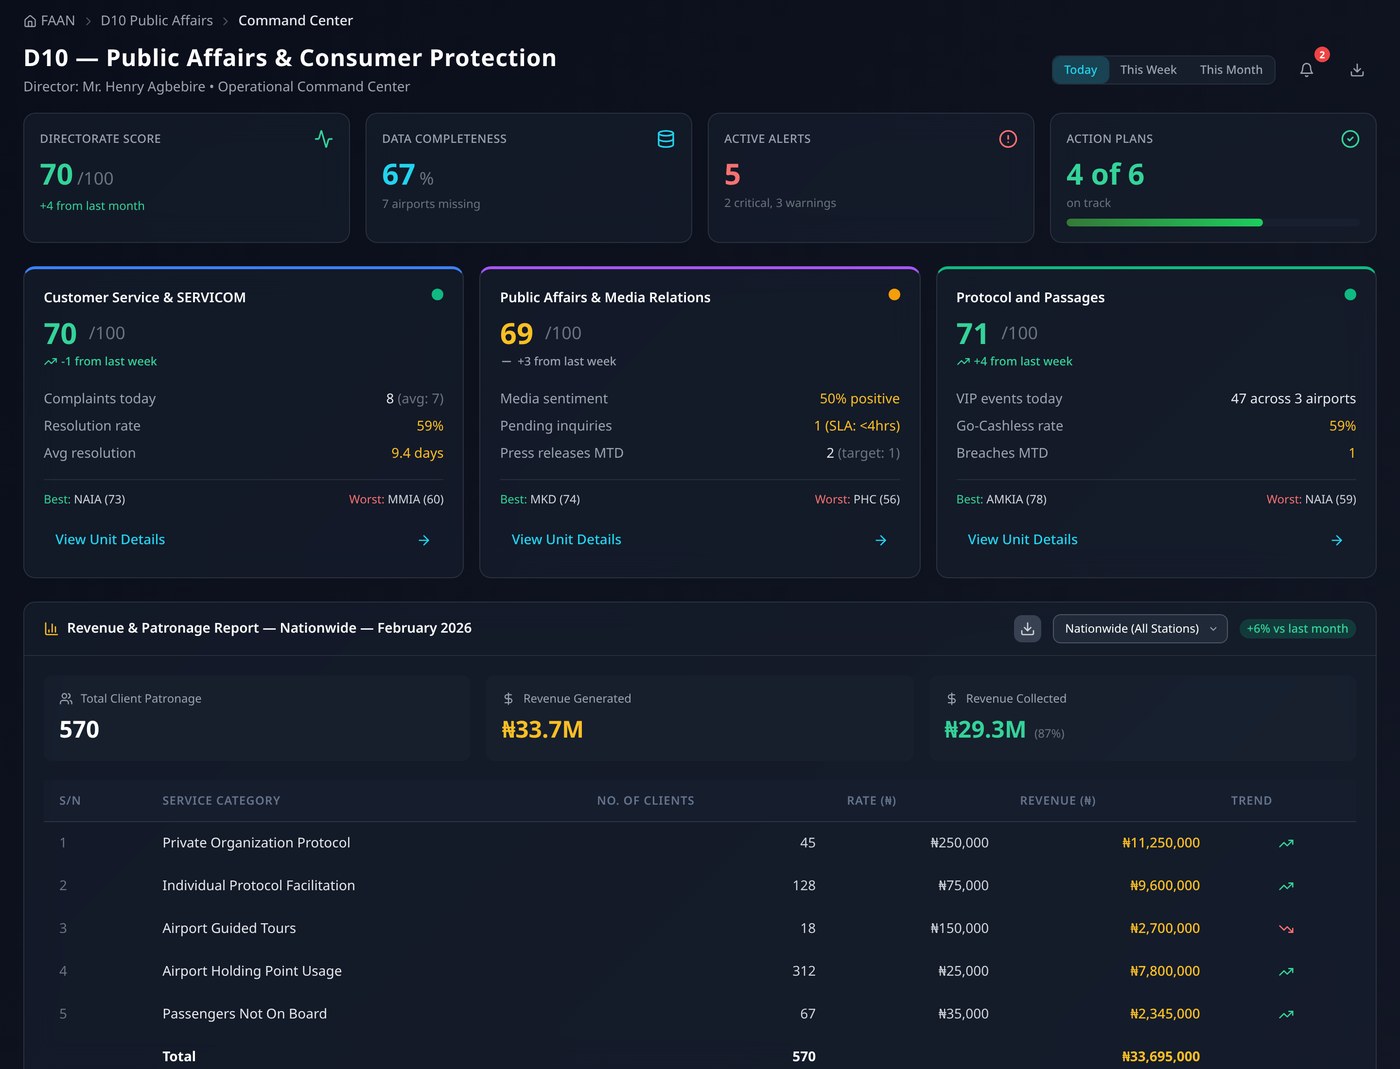Download the Revenue & Patronage report
This screenshot has width=1400, height=1069.
click(1027, 628)
